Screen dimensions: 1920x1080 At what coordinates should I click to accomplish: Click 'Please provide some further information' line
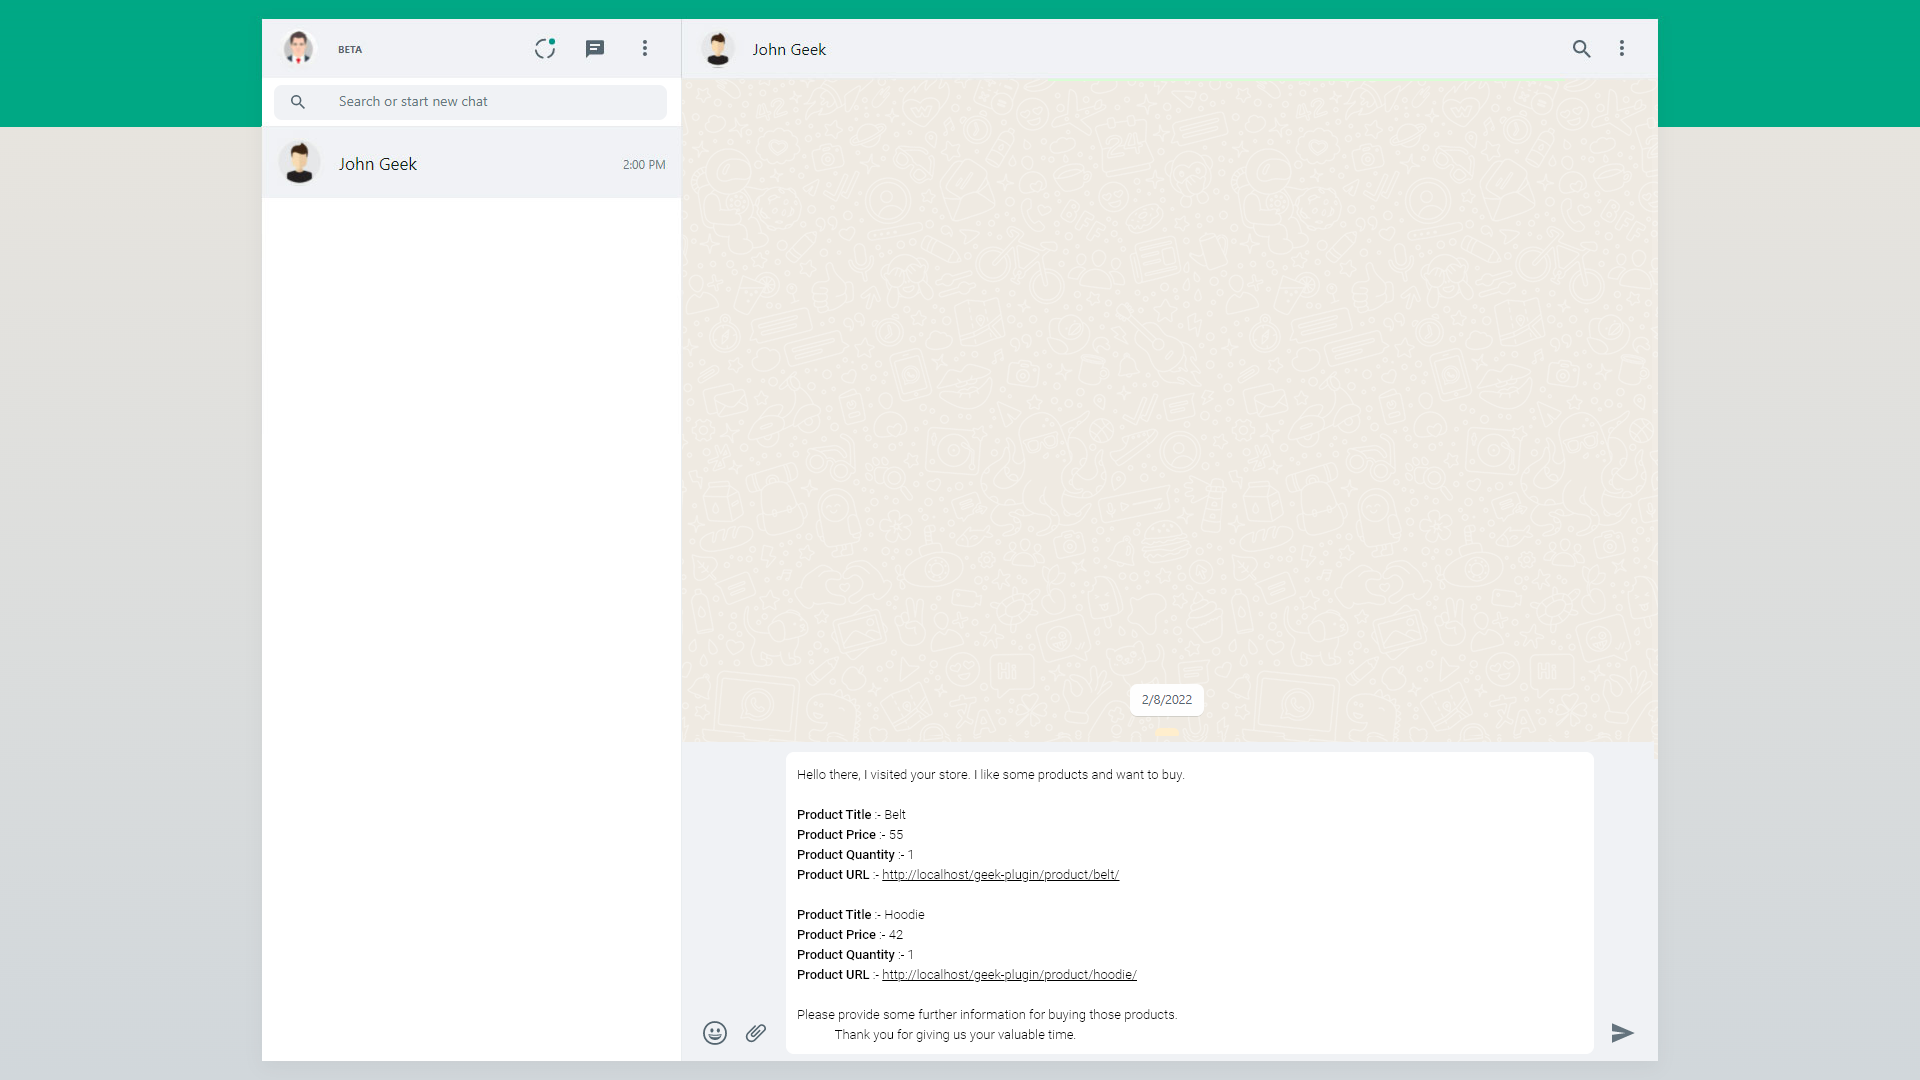987,1015
